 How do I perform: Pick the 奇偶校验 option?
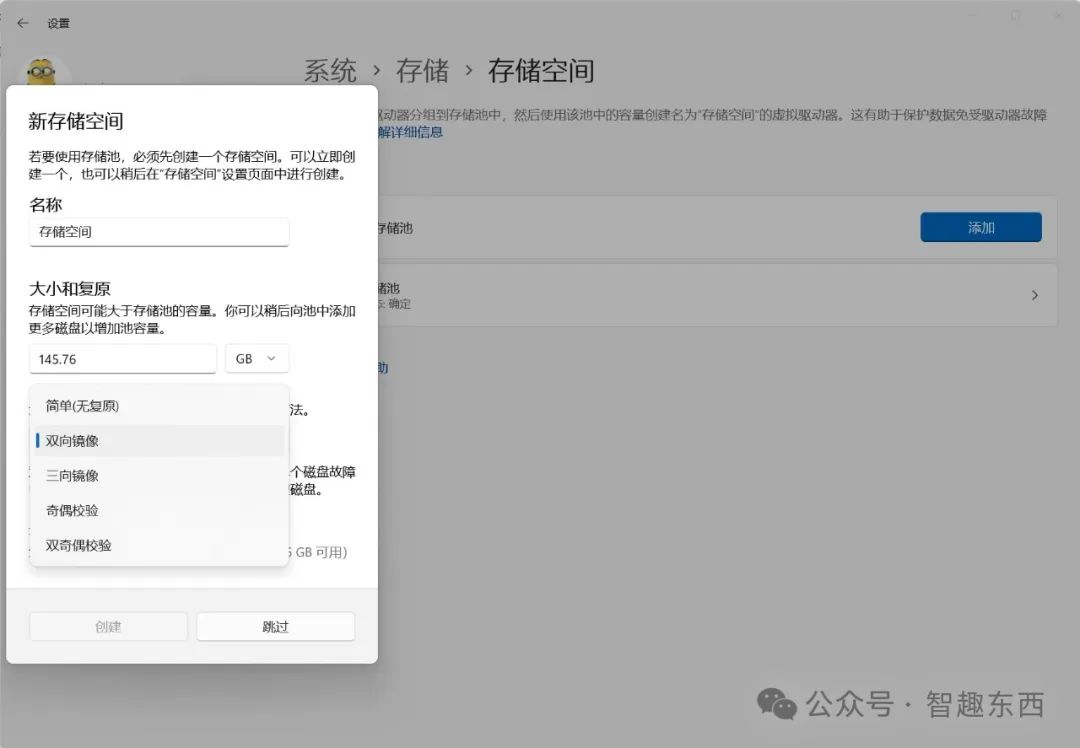(72, 511)
